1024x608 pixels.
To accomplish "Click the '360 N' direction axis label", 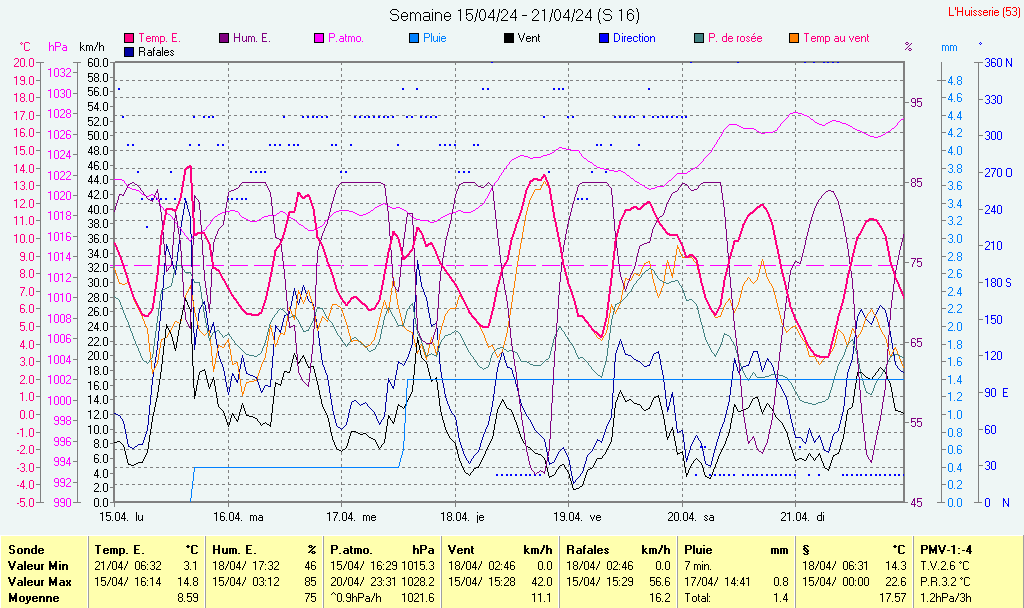I will (999, 63).
